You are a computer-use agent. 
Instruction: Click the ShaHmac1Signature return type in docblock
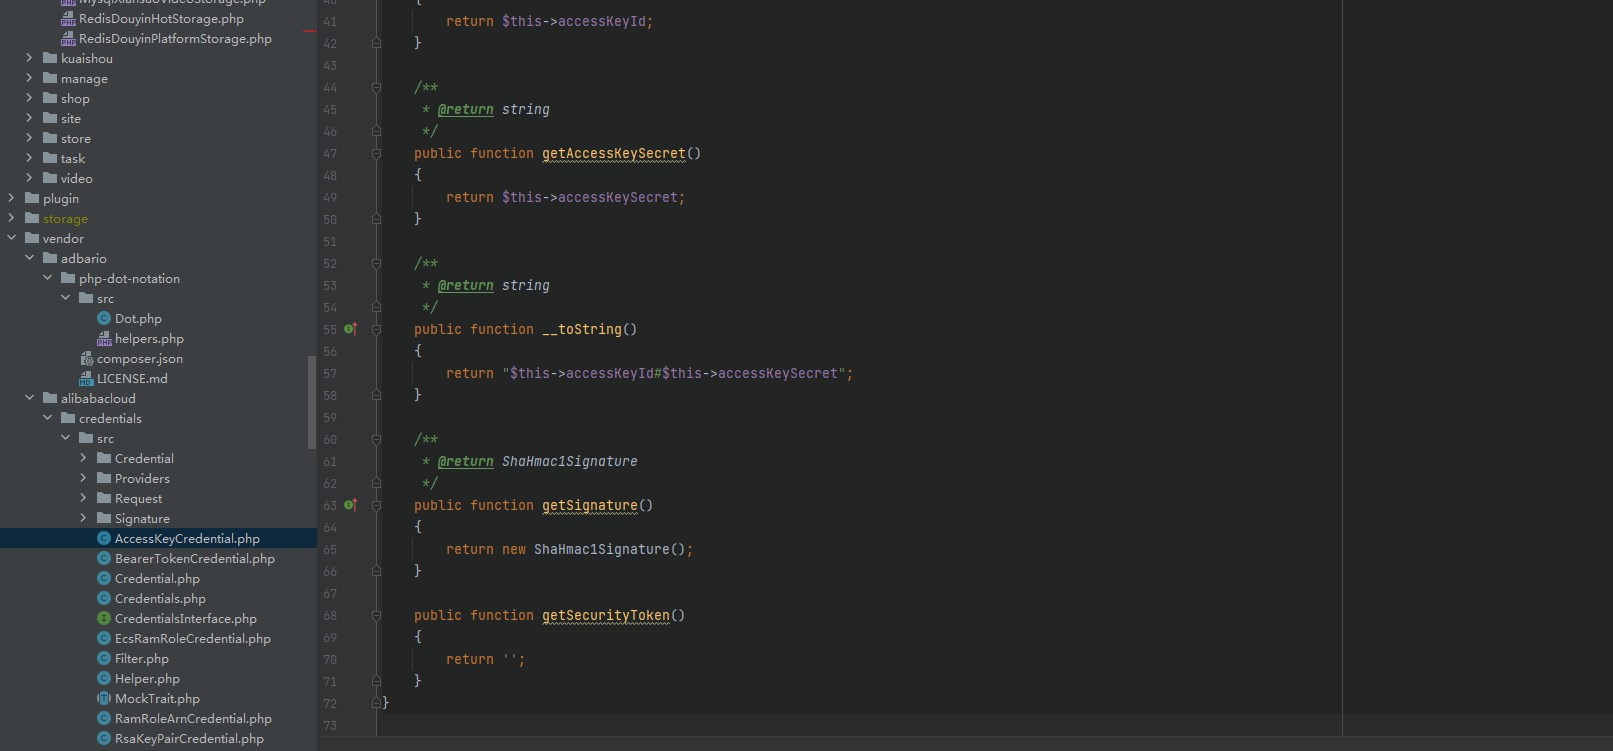click(570, 461)
